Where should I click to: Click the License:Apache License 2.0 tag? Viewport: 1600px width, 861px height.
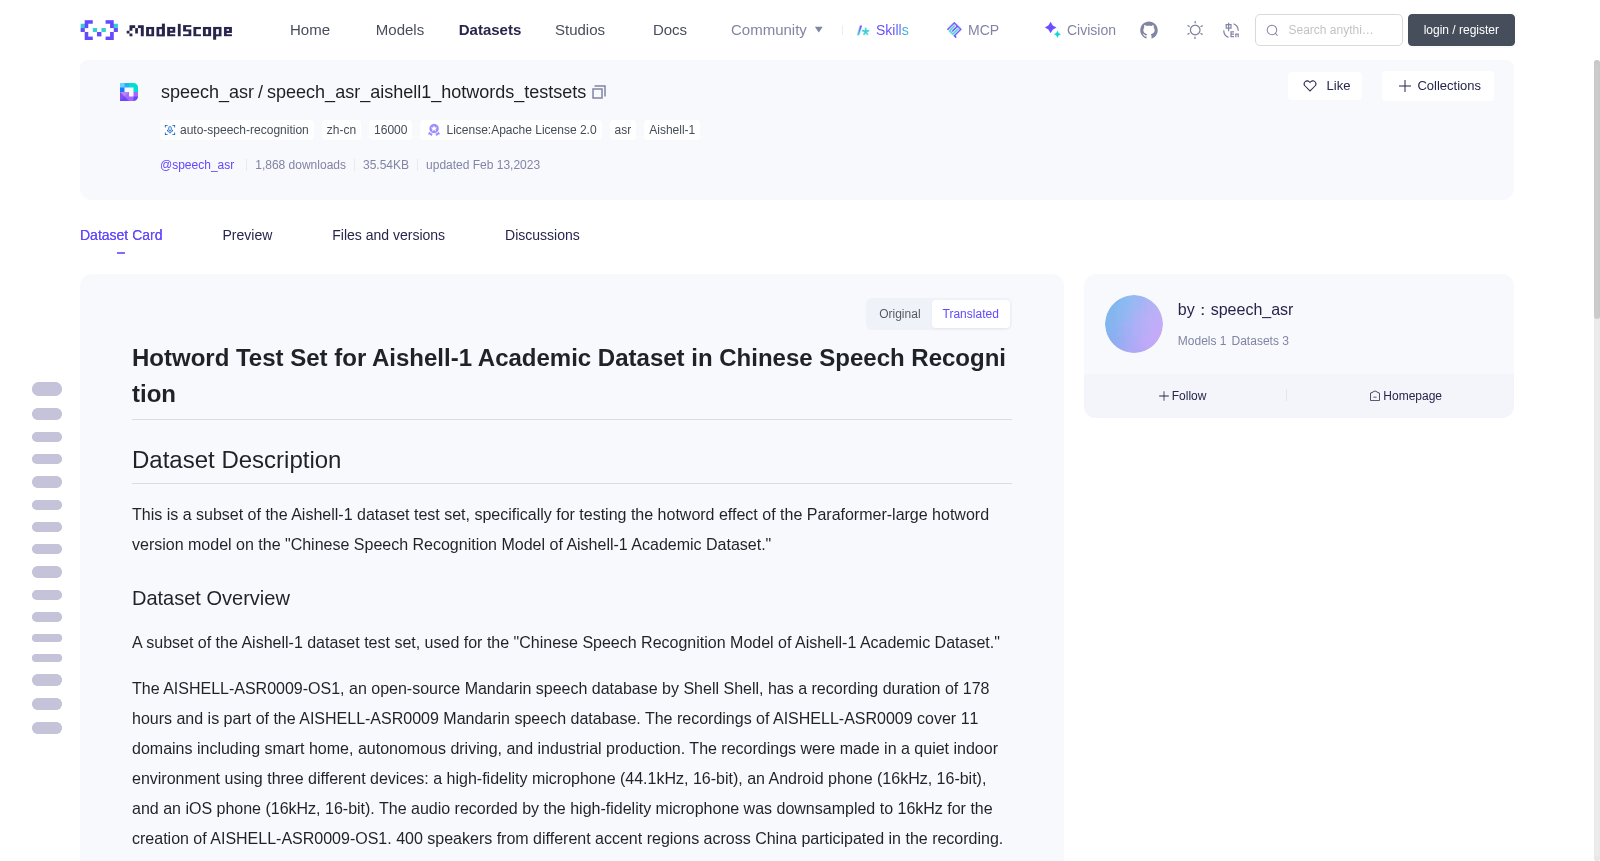(x=512, y=130)
